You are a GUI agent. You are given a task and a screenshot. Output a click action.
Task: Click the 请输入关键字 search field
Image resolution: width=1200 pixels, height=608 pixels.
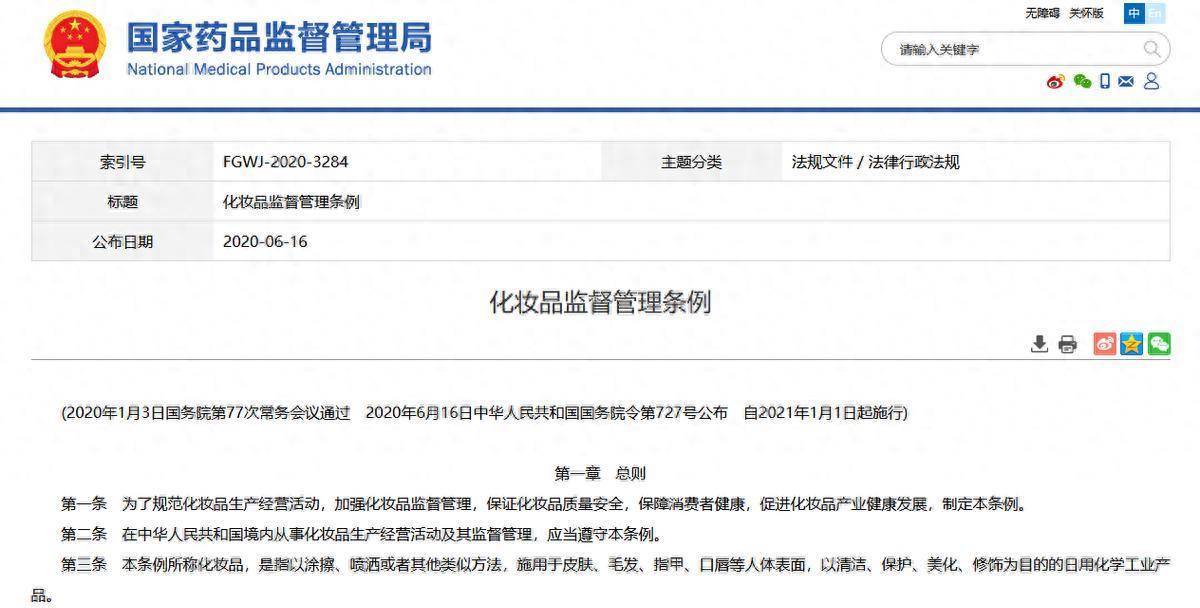pyautogui.click(x=1010, y=49)
